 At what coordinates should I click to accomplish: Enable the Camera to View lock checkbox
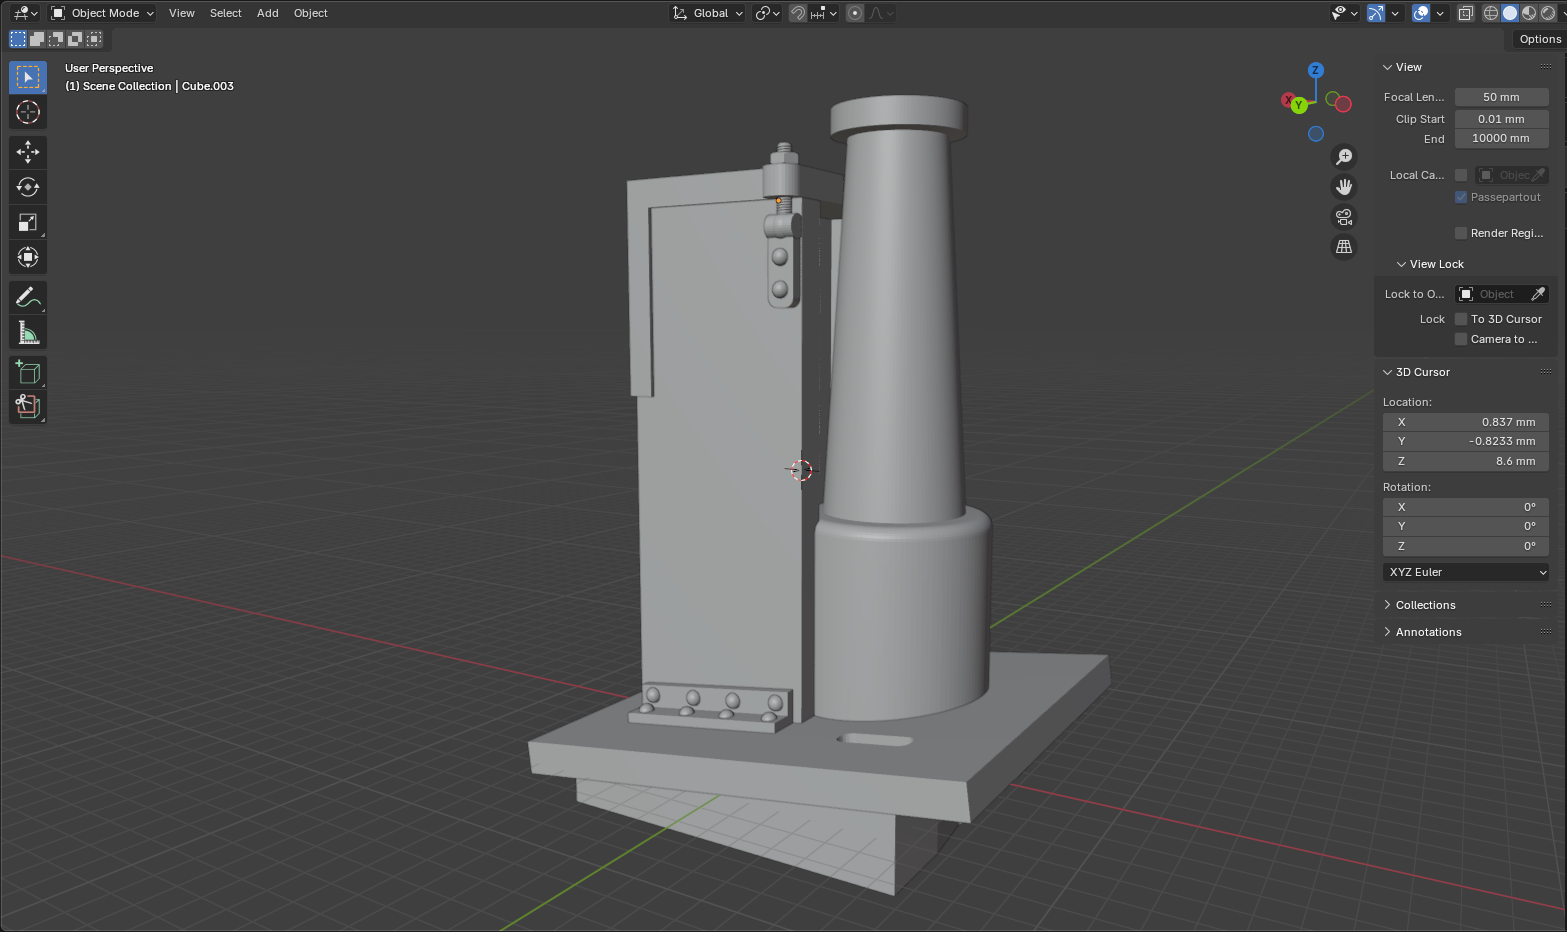(x=1461, y=339)
